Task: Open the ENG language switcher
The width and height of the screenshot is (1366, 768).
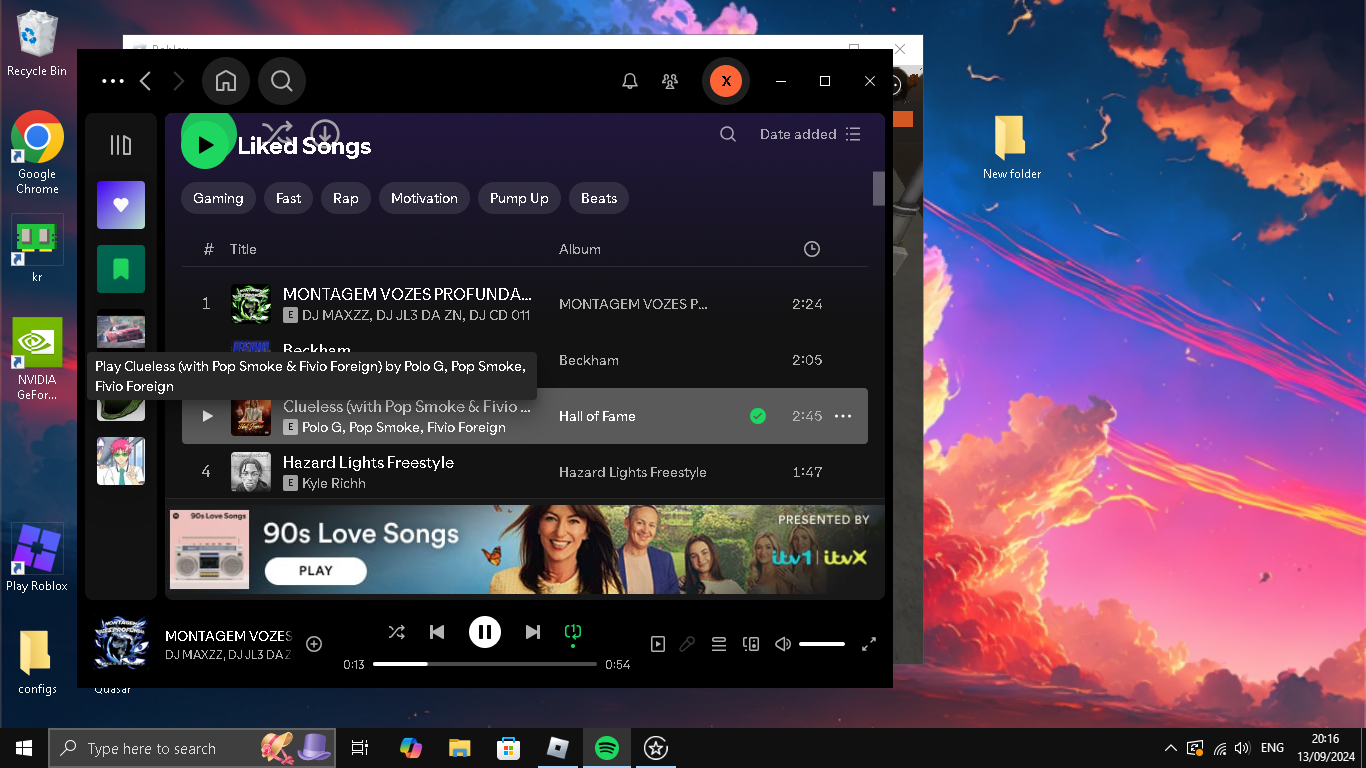Action: coord(1272,748)
